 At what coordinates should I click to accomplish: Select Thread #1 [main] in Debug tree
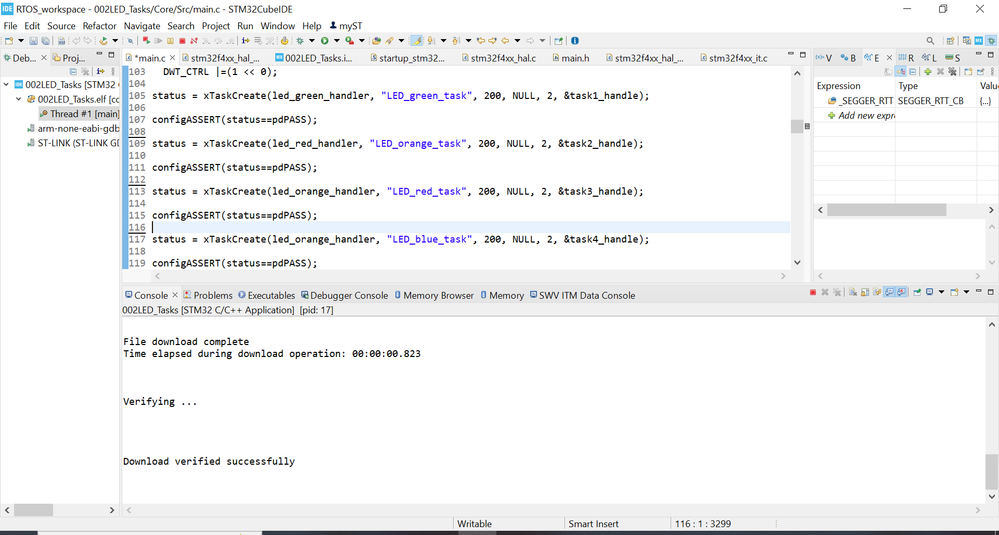(79, 114)
